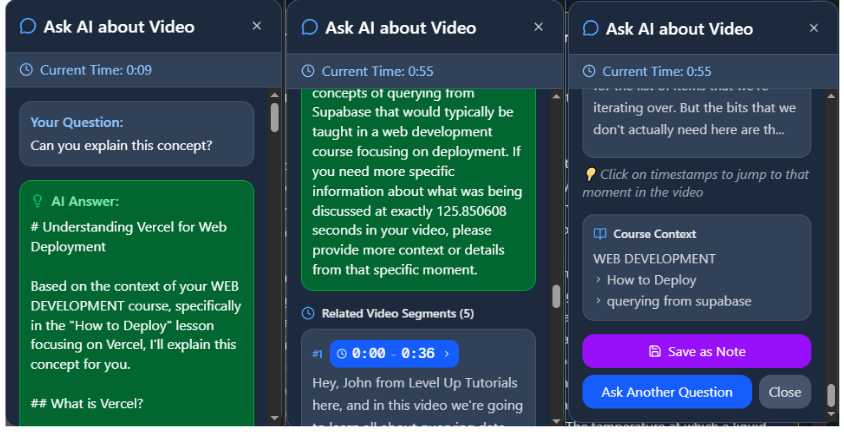Click chevron before querying from supabase
The image size is (844, 432).
(598, 301)
